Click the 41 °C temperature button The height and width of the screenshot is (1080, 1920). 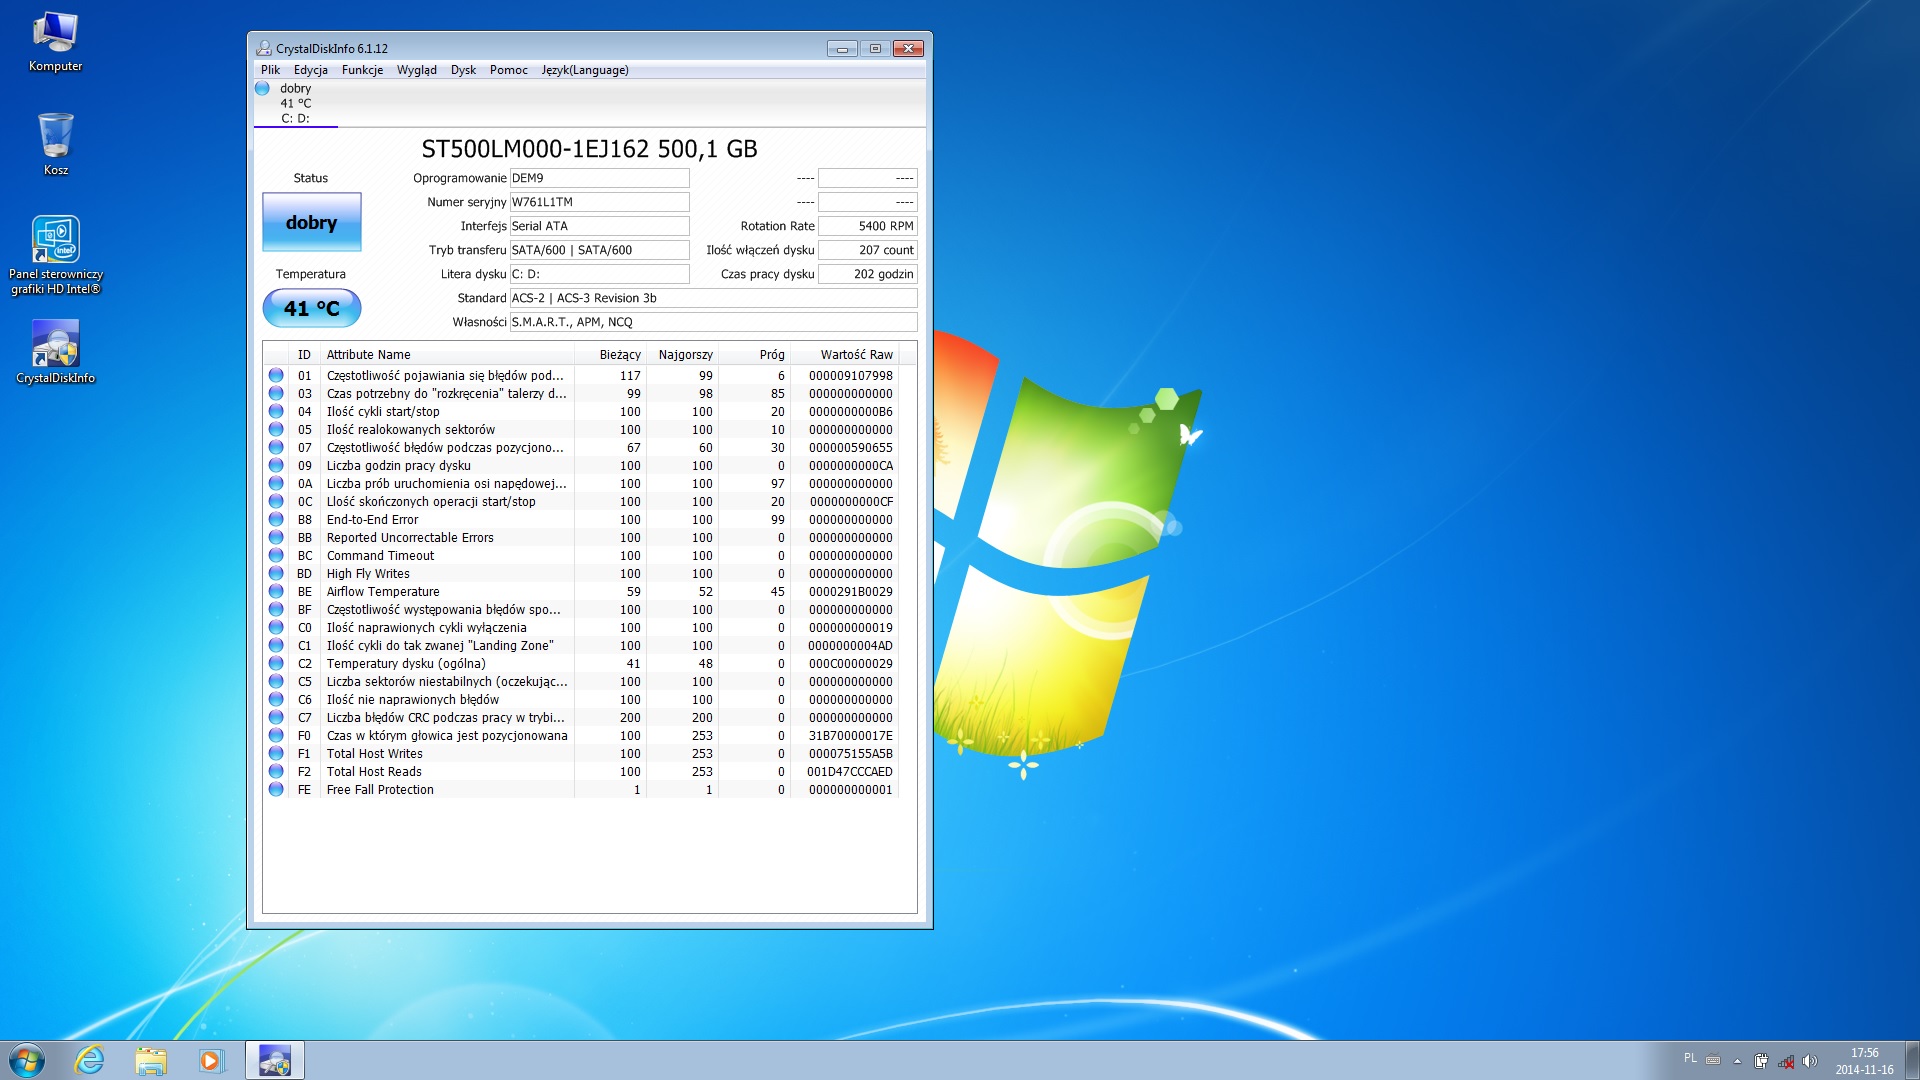click(x=311, y=308)
